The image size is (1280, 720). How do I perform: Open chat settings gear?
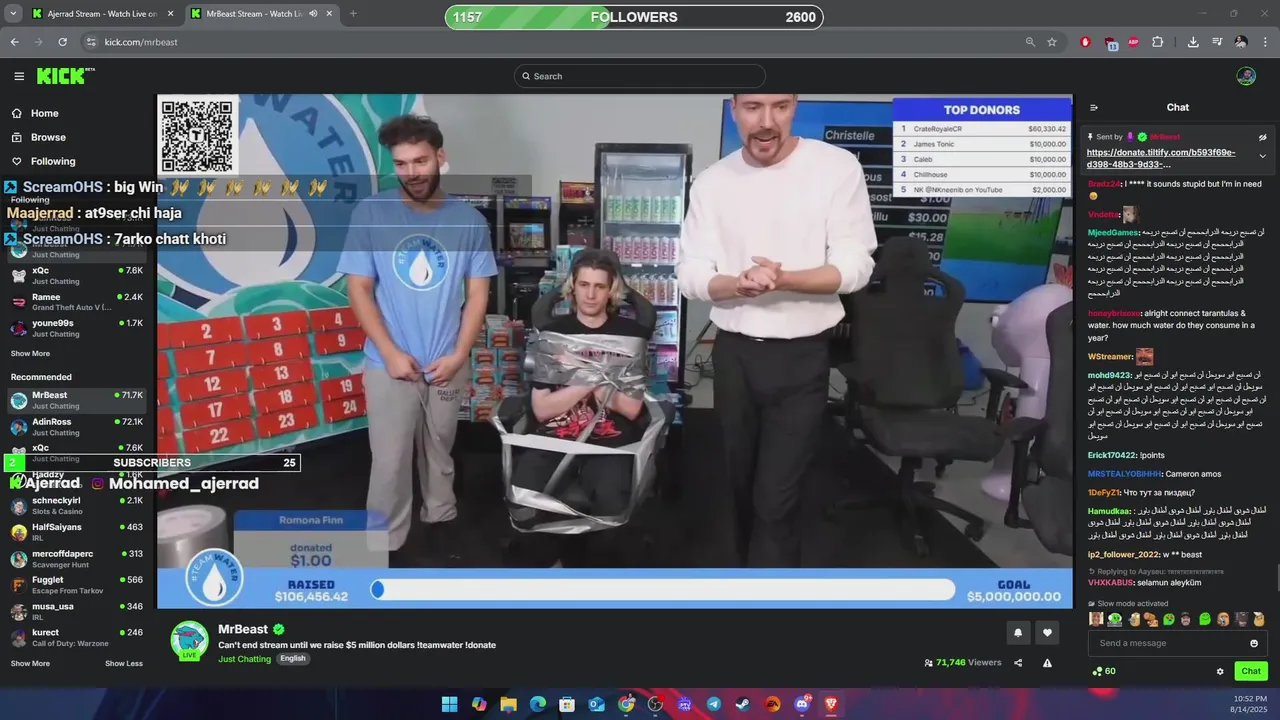(1220, 671)
